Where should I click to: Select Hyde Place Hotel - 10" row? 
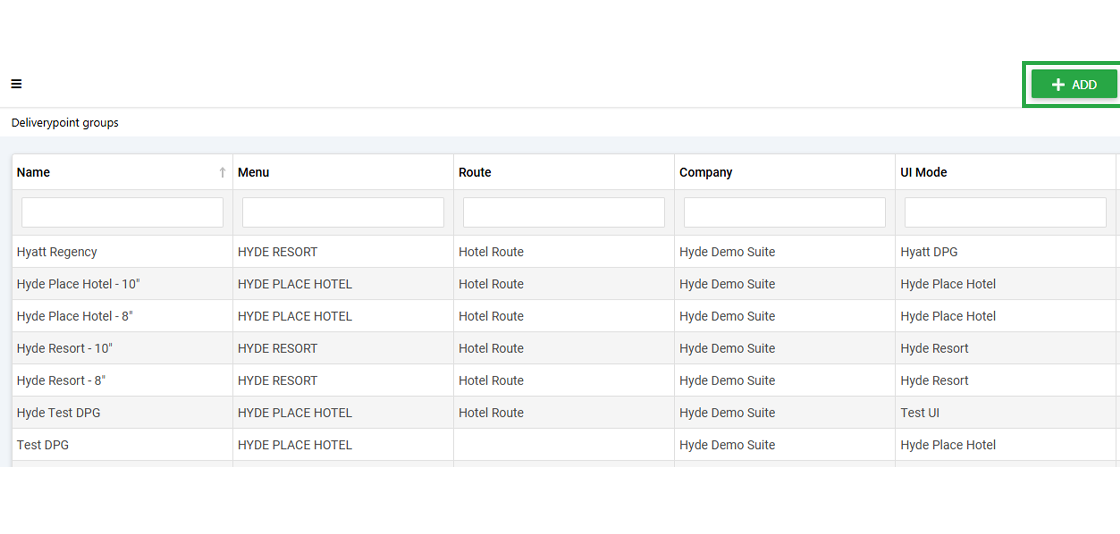(x=564, y=284)
